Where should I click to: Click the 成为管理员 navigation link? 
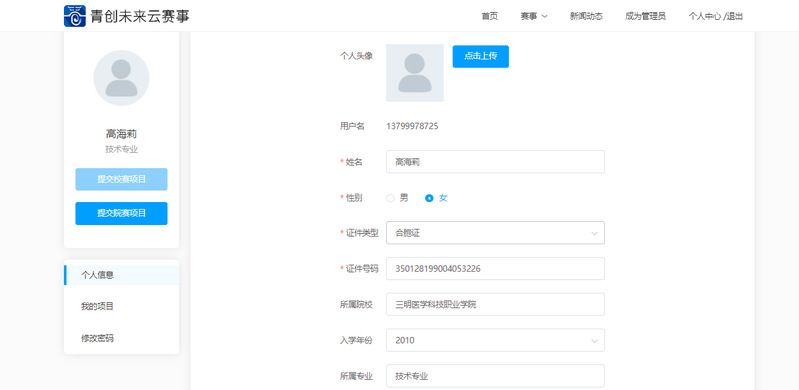(x=645, y=16)
